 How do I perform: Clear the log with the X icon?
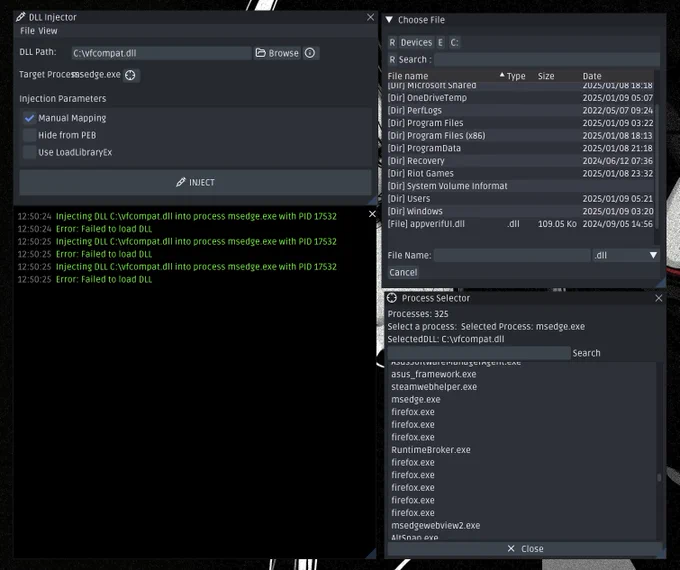(372, 214)
